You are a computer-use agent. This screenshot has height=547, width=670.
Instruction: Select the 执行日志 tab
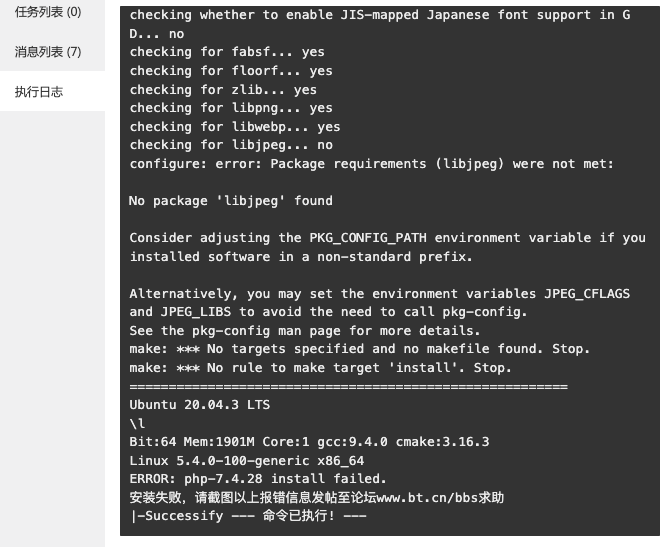[x=39, y=91]
